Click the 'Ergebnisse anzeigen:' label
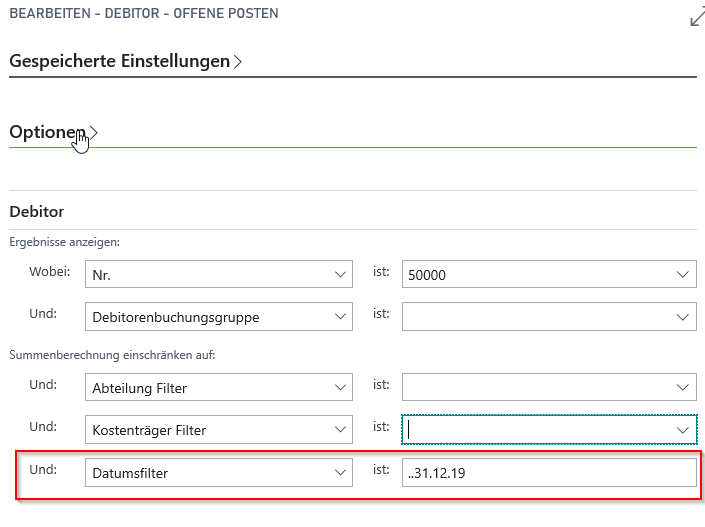The width and height of the screenshot is (705, 527). tap(65, 242)
